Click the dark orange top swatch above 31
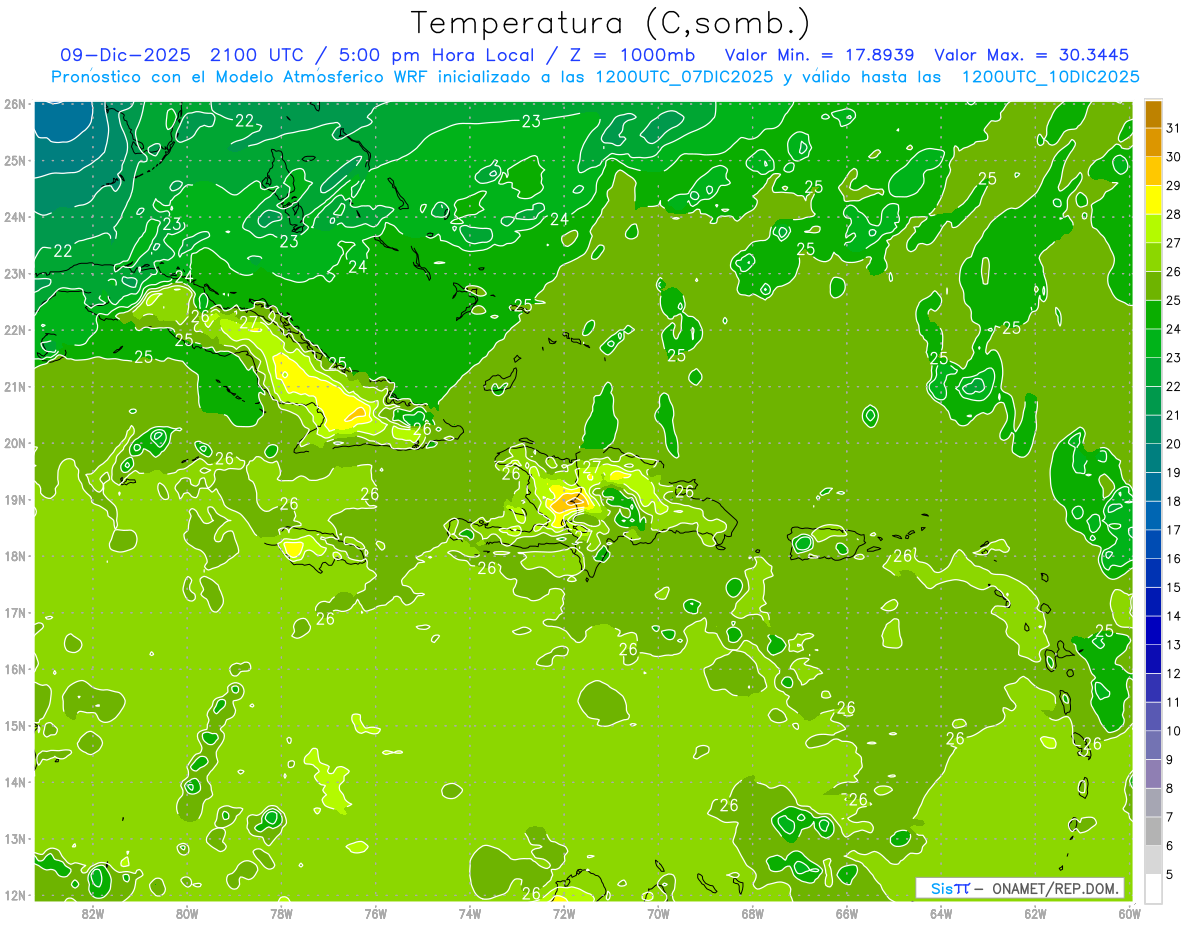The width and height of the screenshot is (1200, 927). [1153, 114]
